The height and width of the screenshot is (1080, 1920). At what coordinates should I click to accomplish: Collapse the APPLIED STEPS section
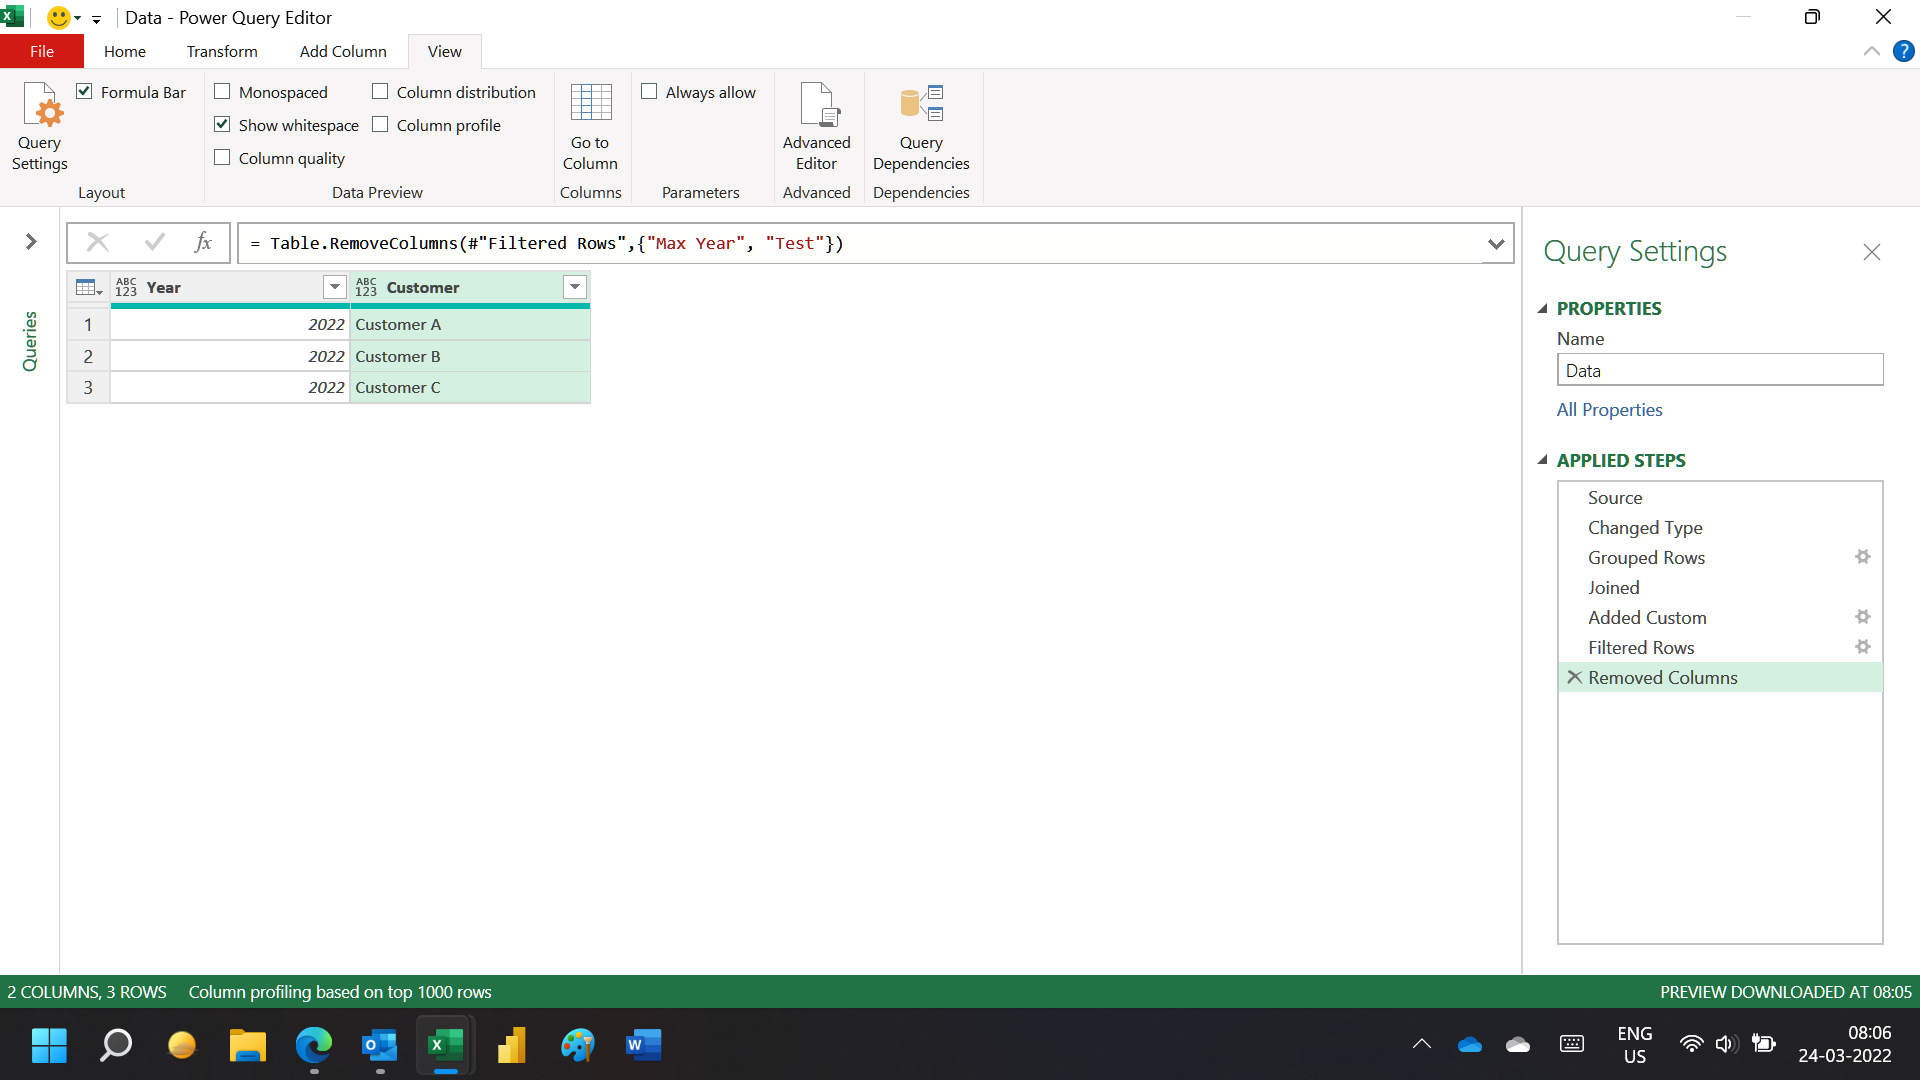(1542, 461)
